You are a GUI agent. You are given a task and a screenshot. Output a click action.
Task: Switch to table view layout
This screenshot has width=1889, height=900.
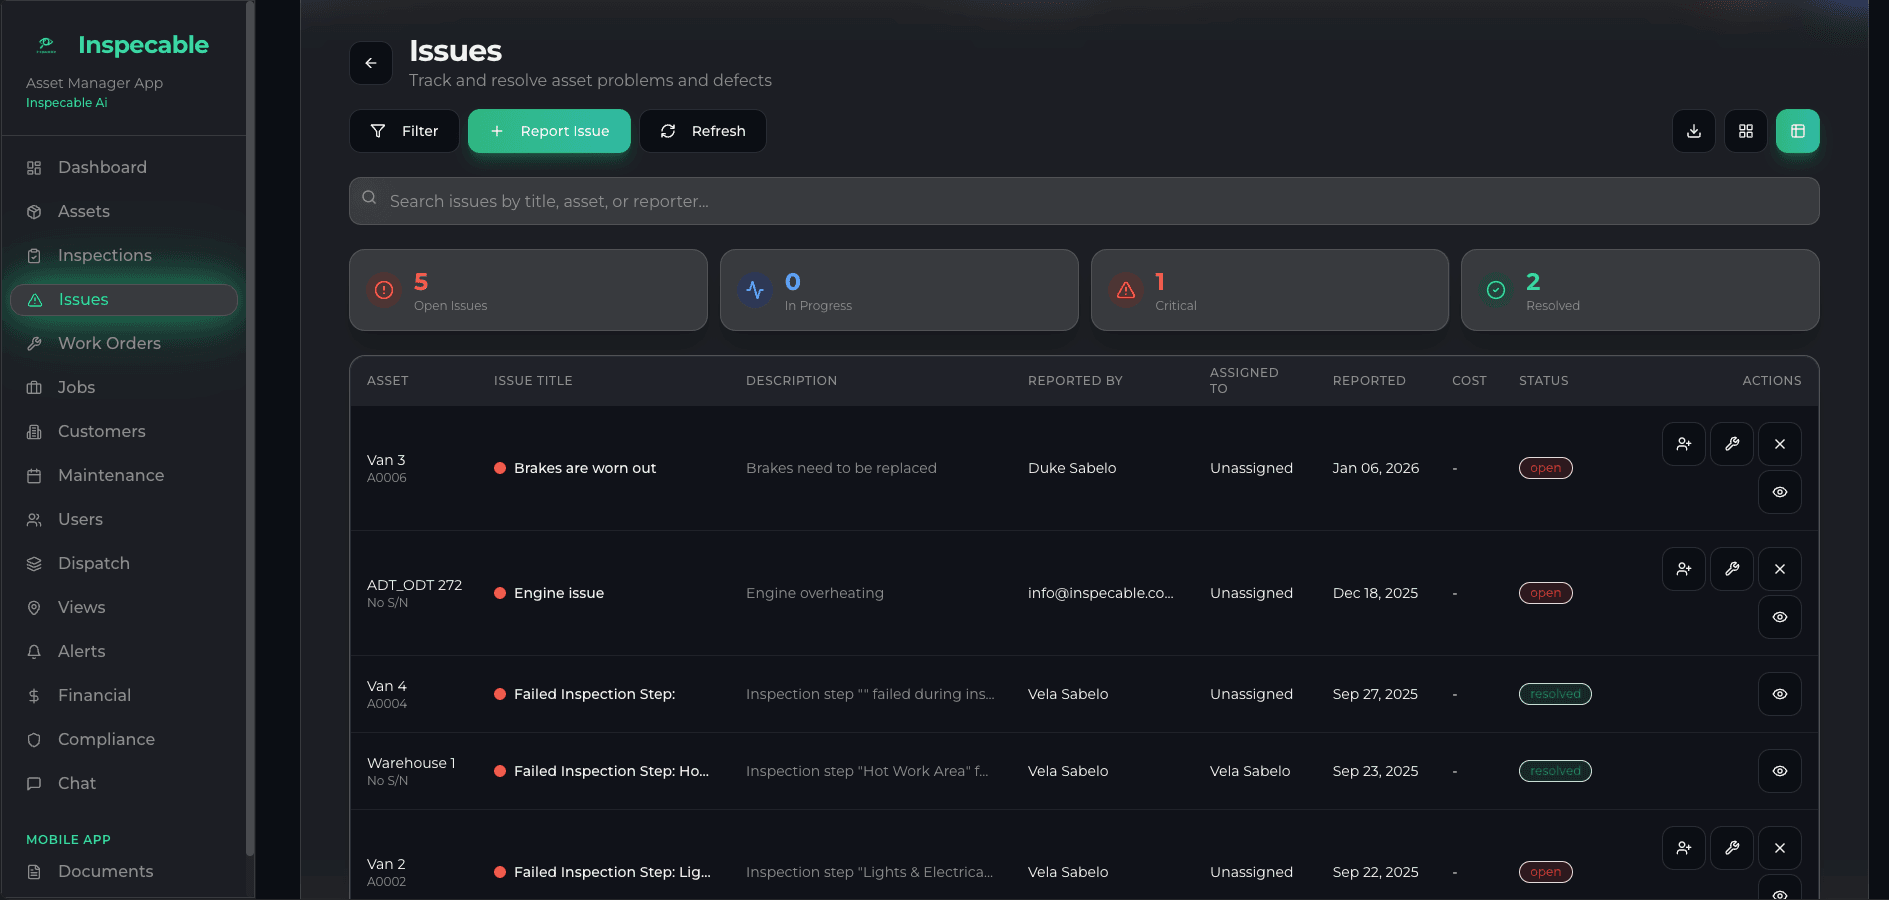[1798, 131]
